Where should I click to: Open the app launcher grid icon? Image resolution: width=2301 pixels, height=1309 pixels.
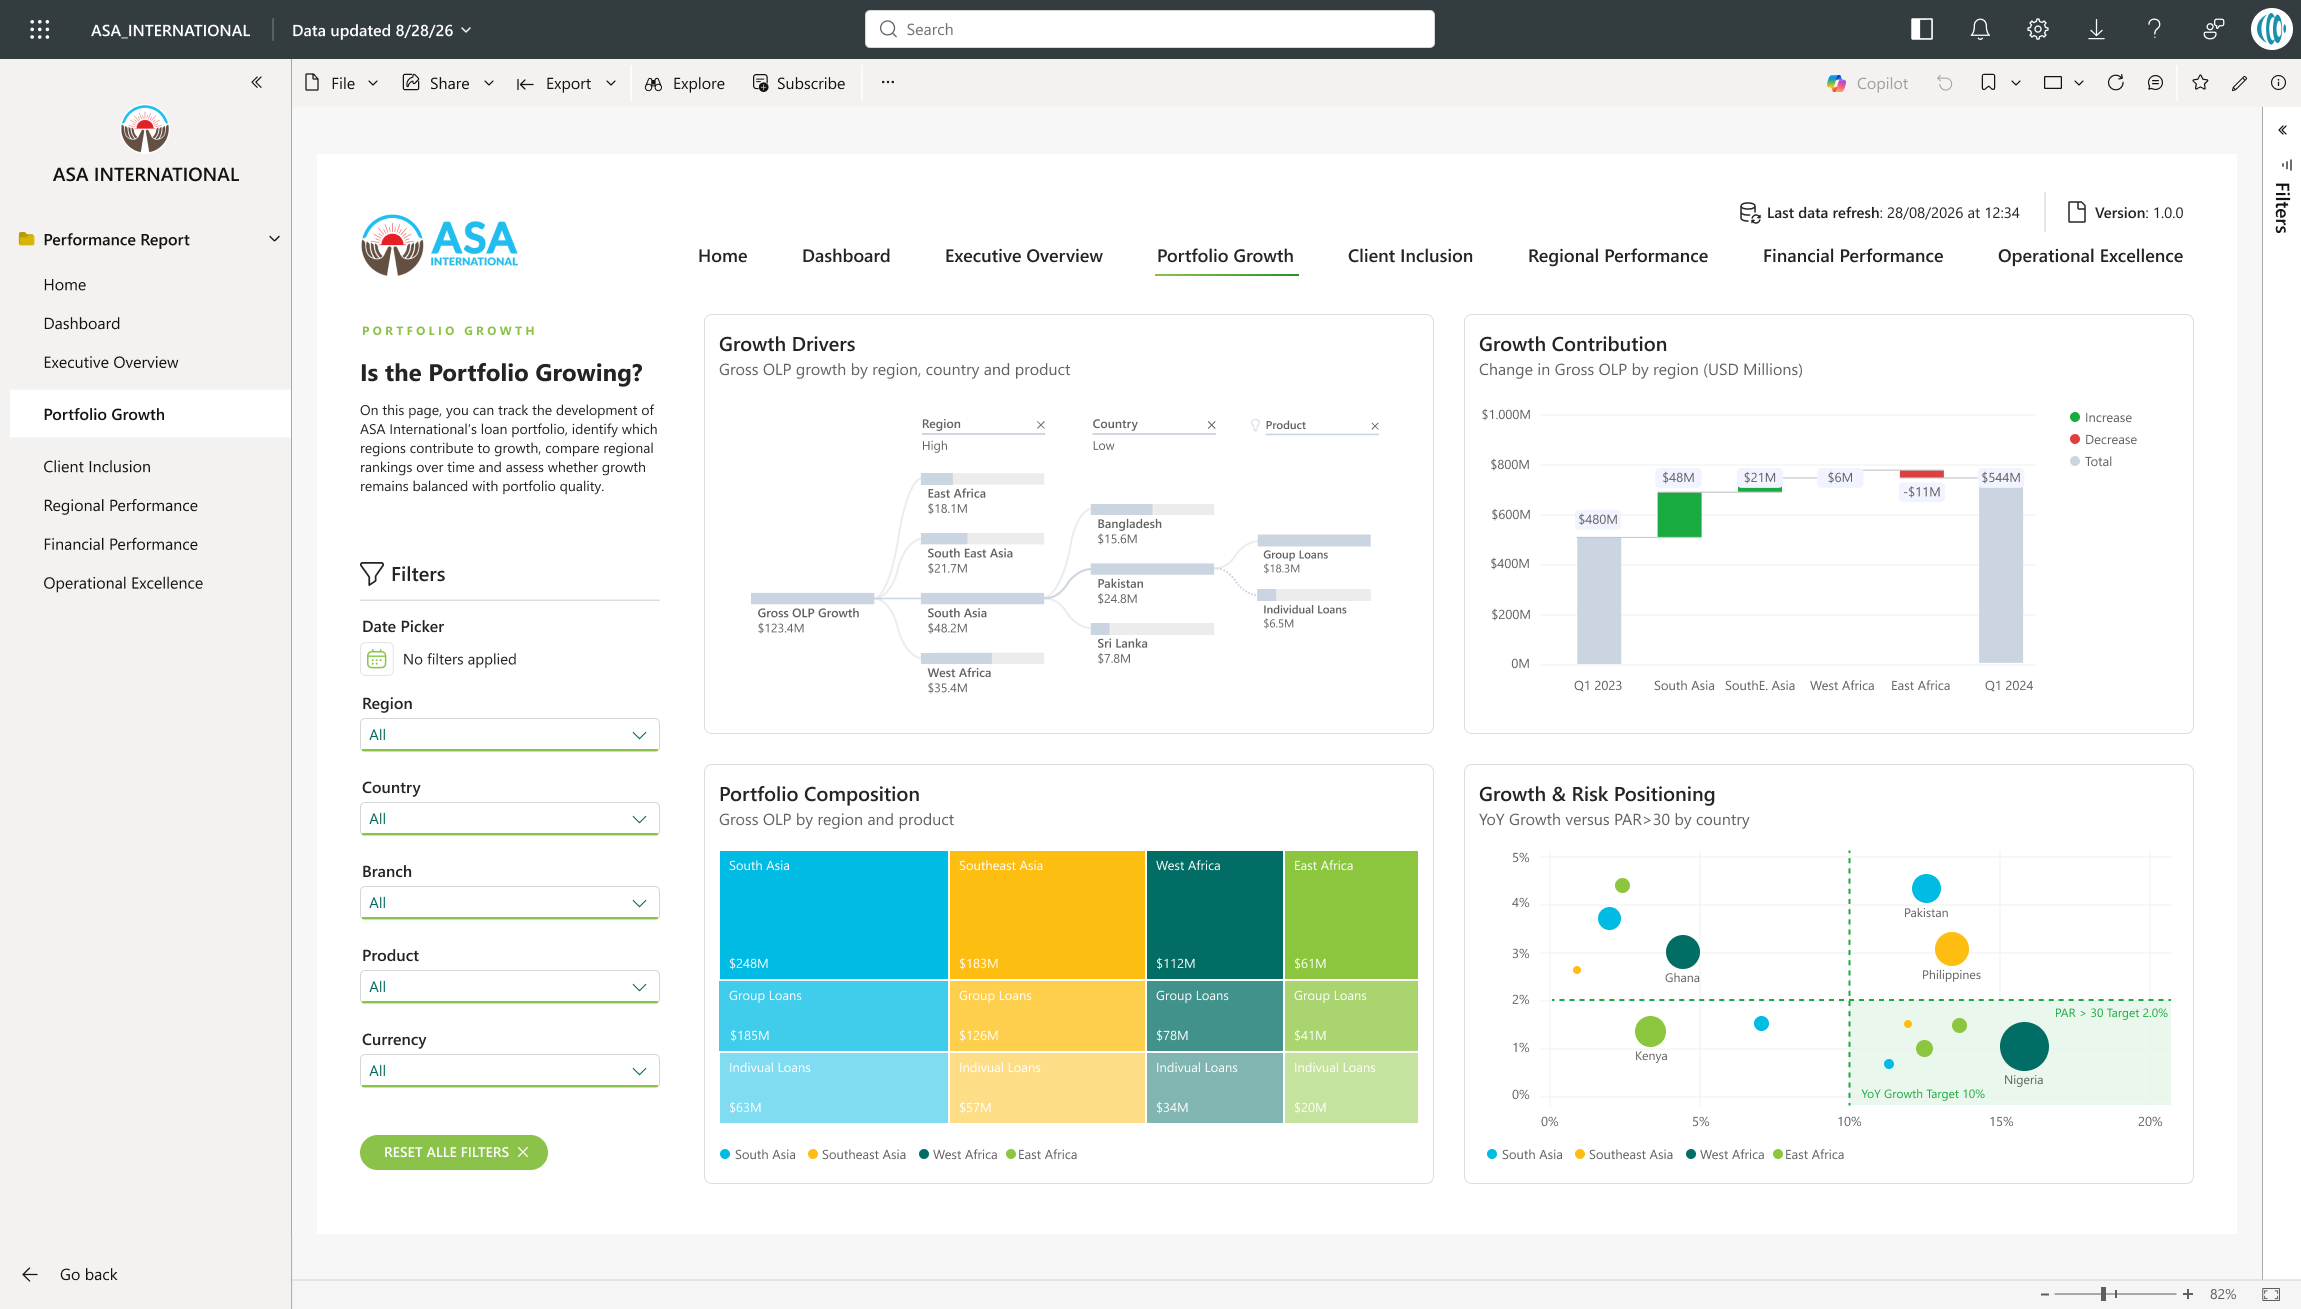(x=40, y=30)
